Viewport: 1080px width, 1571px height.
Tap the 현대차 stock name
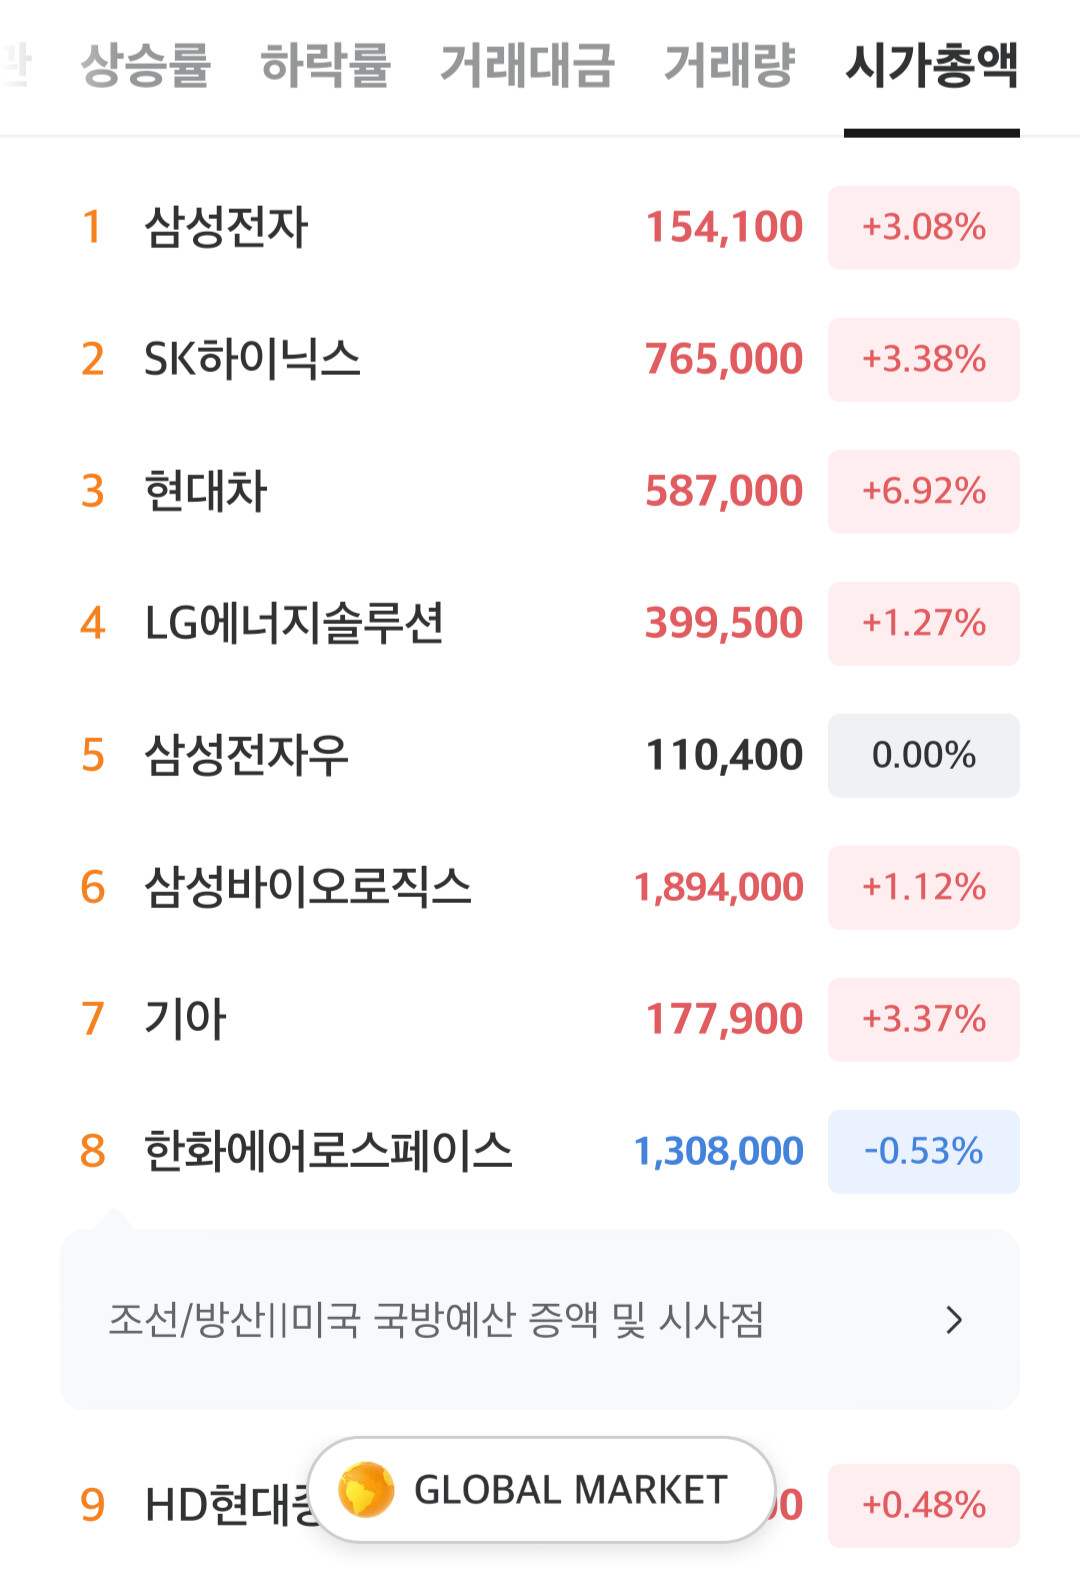pyautogui.click(x=206, y=491)
